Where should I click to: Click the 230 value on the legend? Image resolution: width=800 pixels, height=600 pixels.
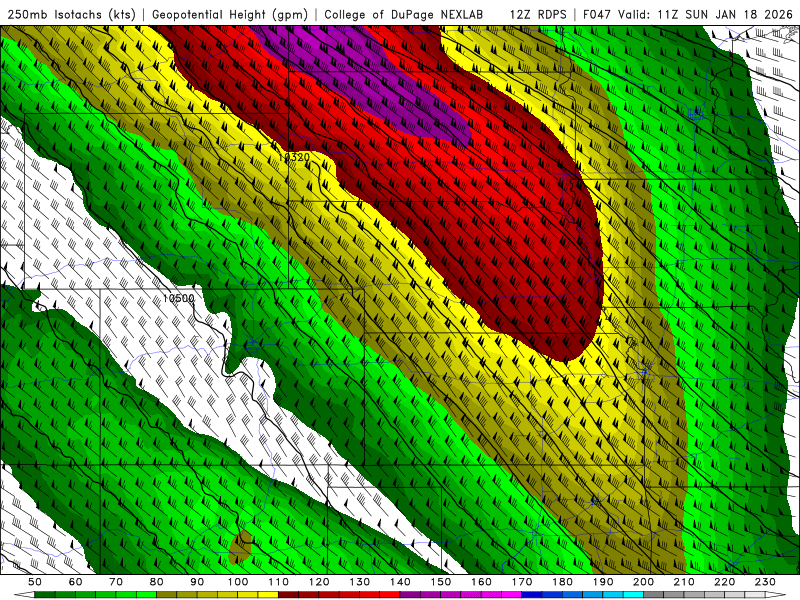[765, 582]
